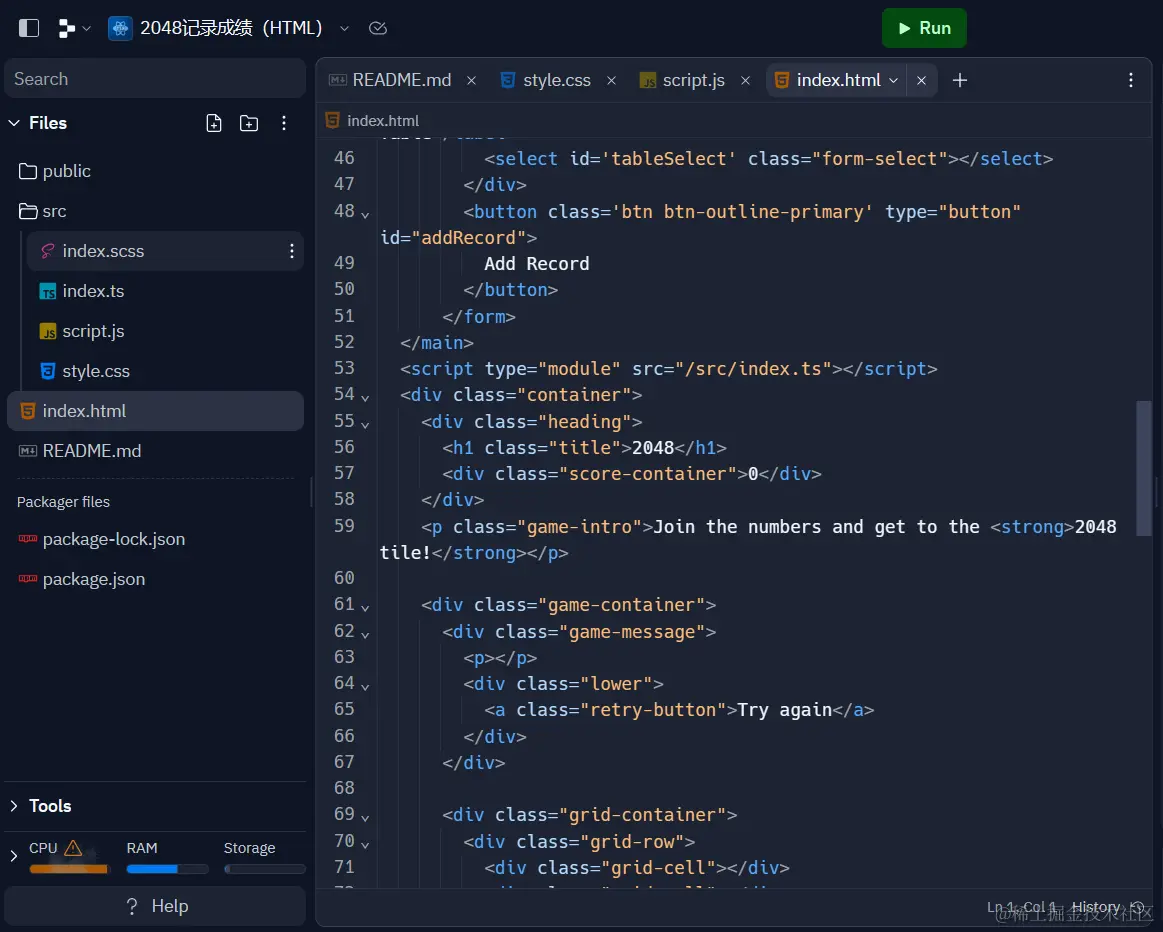Image resolution: width=1163 pixels, height=932 pixels.
Task: Add a new tab with plus
Action: (960, 80)
